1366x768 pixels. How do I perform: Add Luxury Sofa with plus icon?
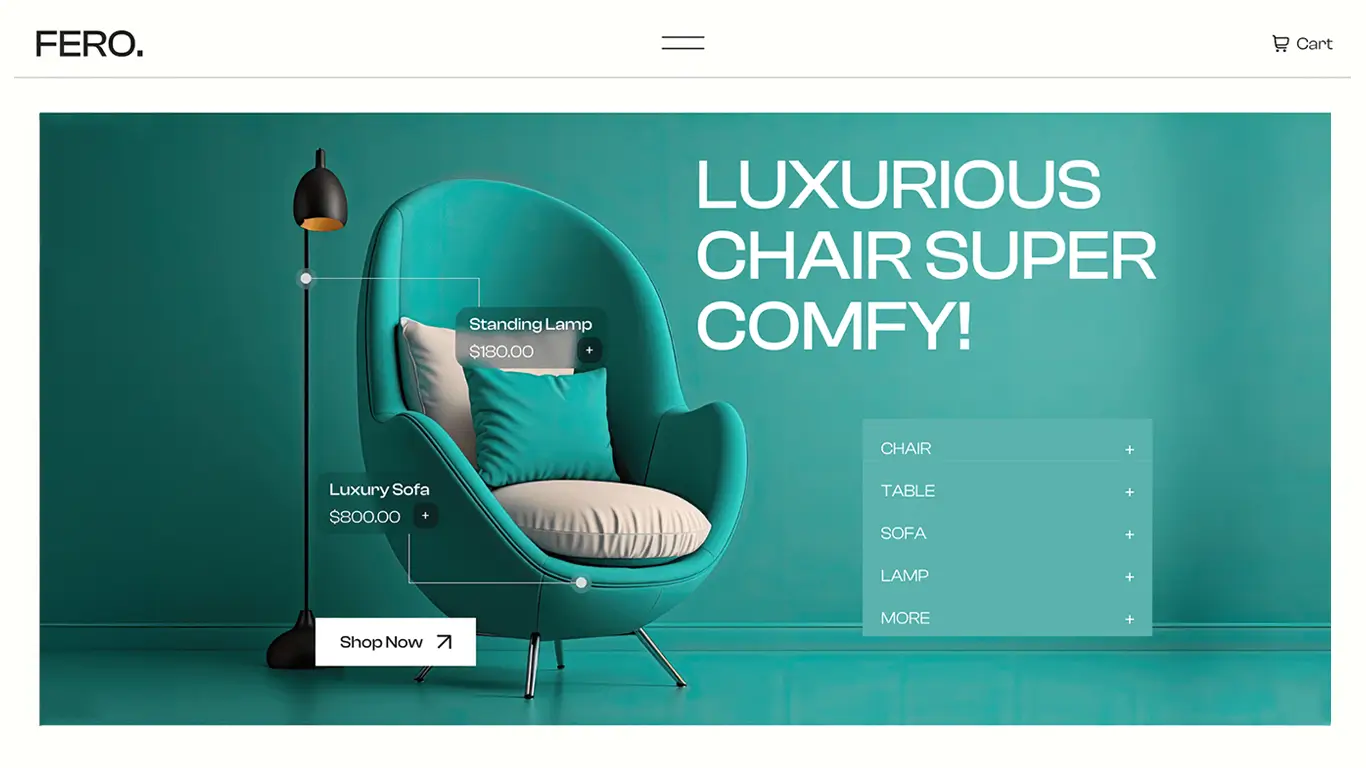tap(425, 516)
